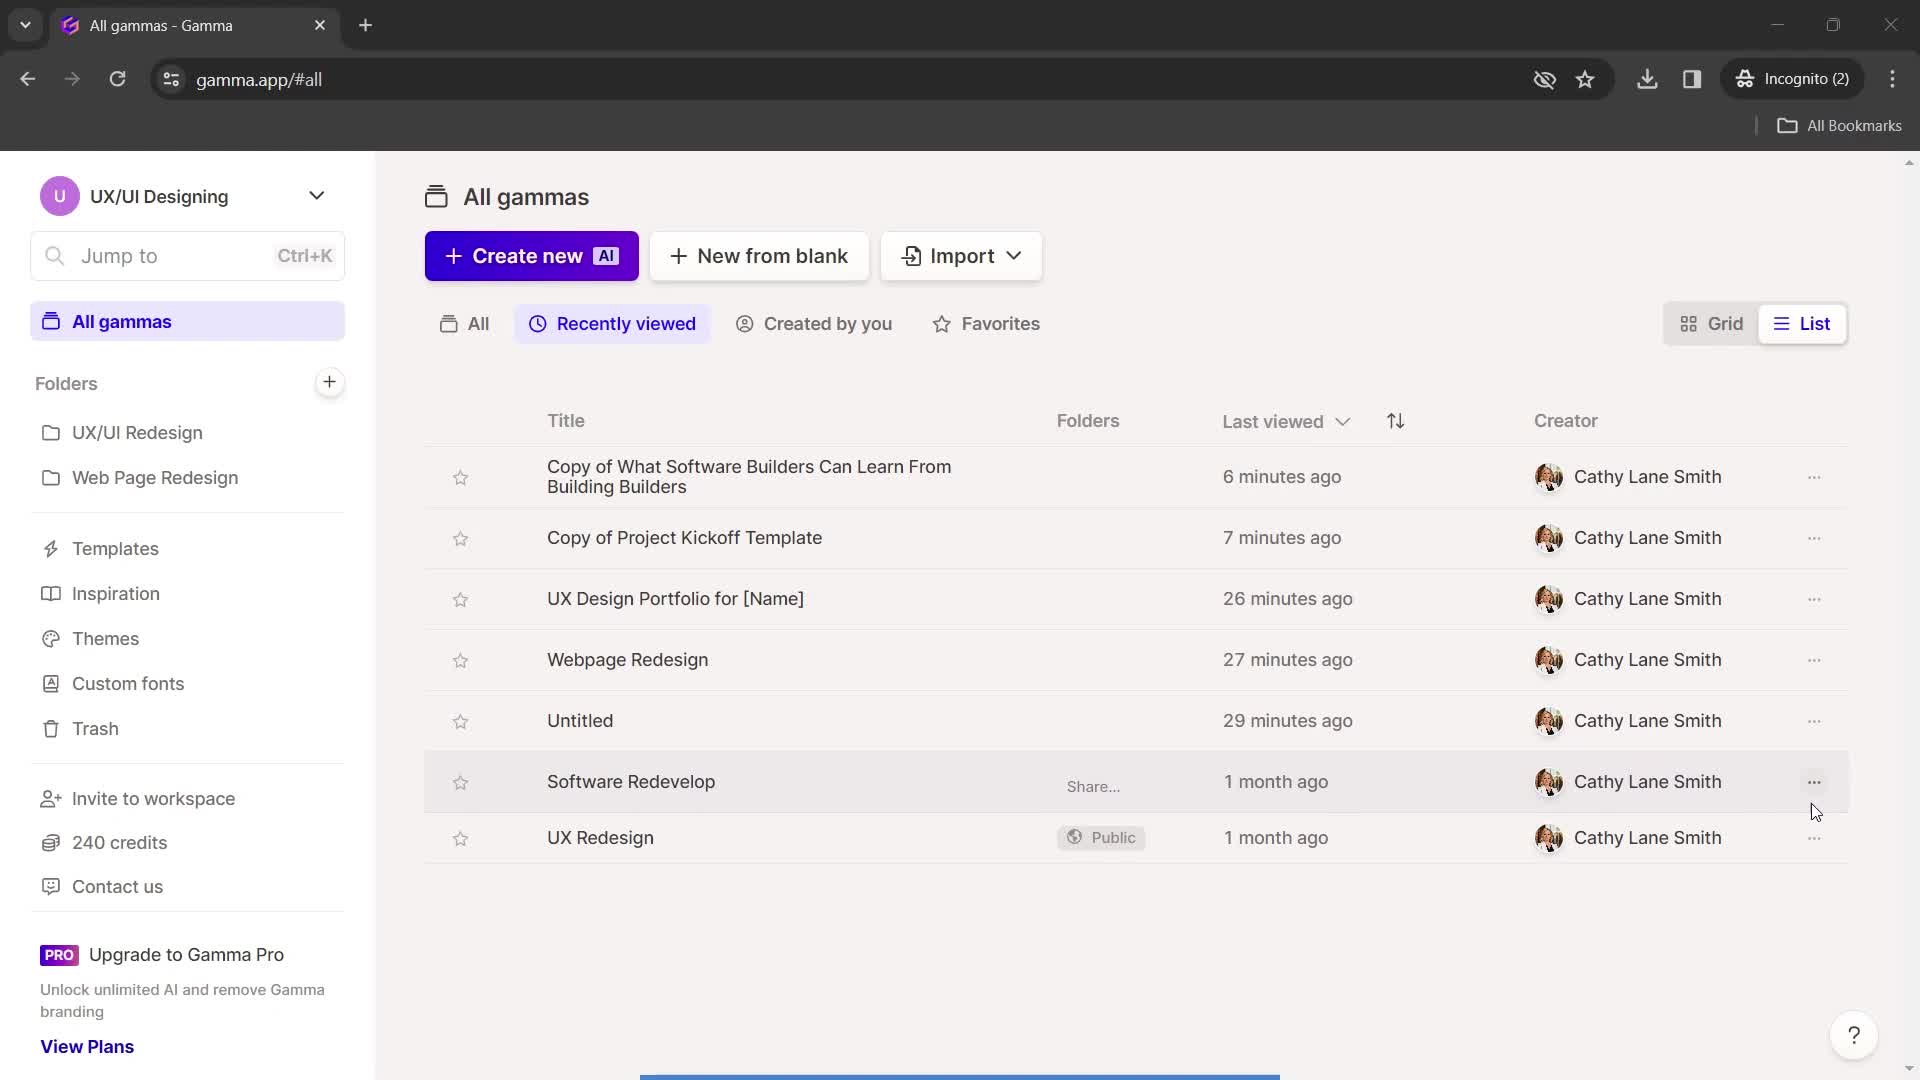Click the All gammas sidebar icon

pyautogui.click(x=51, y=322)
